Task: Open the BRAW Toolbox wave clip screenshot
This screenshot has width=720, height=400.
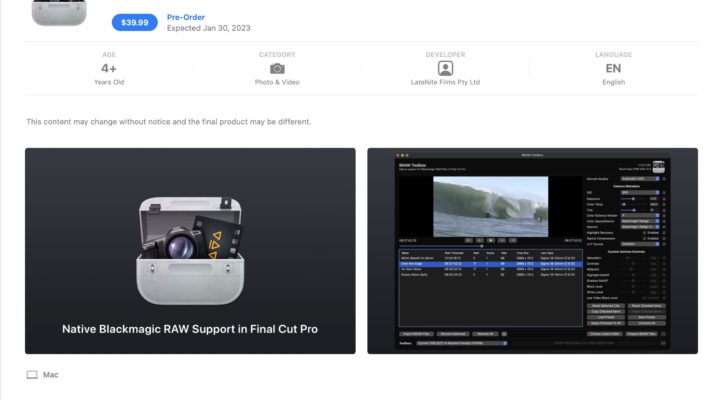Action: 532,251
